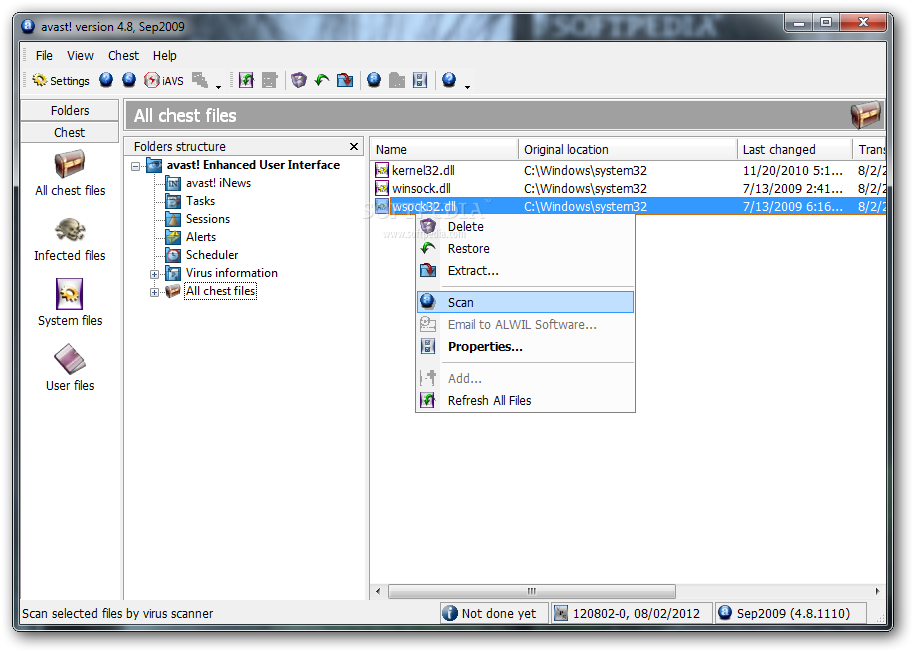Select the winsock.dll file row
Screen dimensions: 914x652
(628, 188)
